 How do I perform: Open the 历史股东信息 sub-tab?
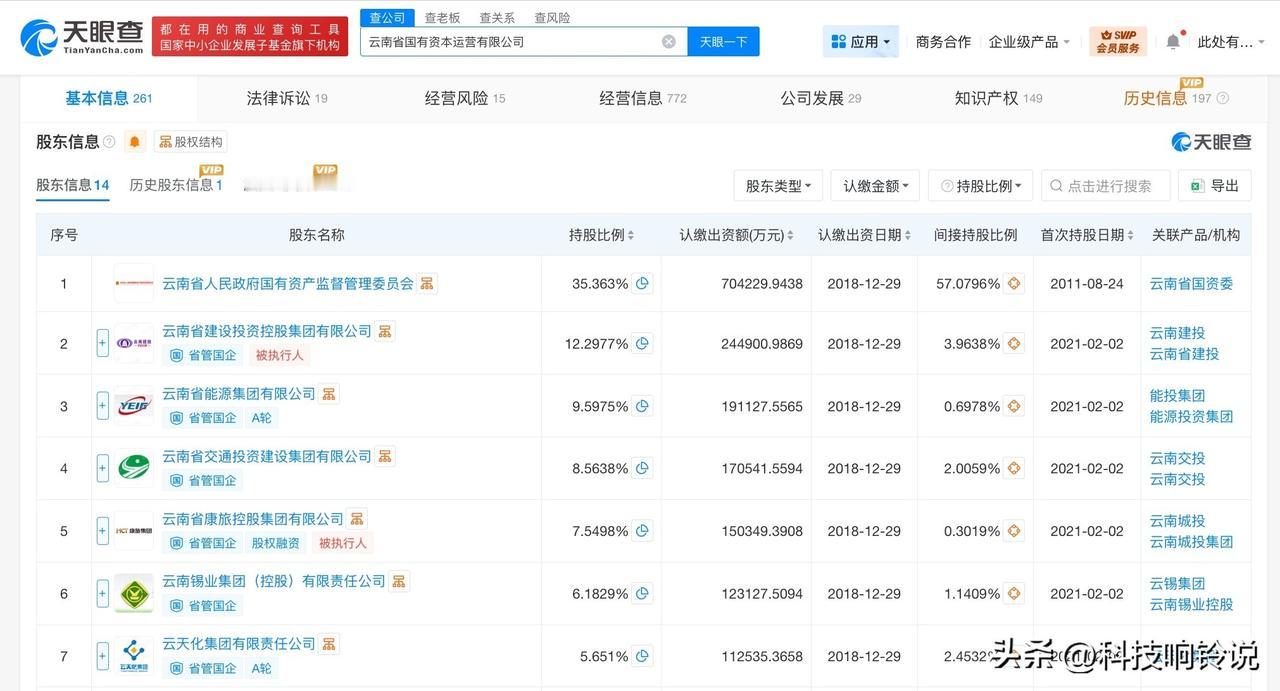[x=176, y=185]
